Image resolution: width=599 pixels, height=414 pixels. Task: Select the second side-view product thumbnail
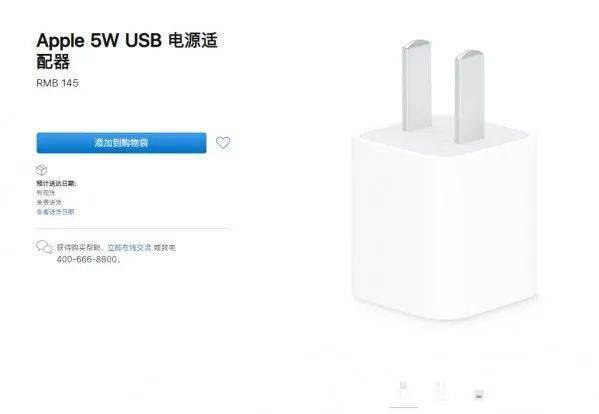click(x=440, y=387)
